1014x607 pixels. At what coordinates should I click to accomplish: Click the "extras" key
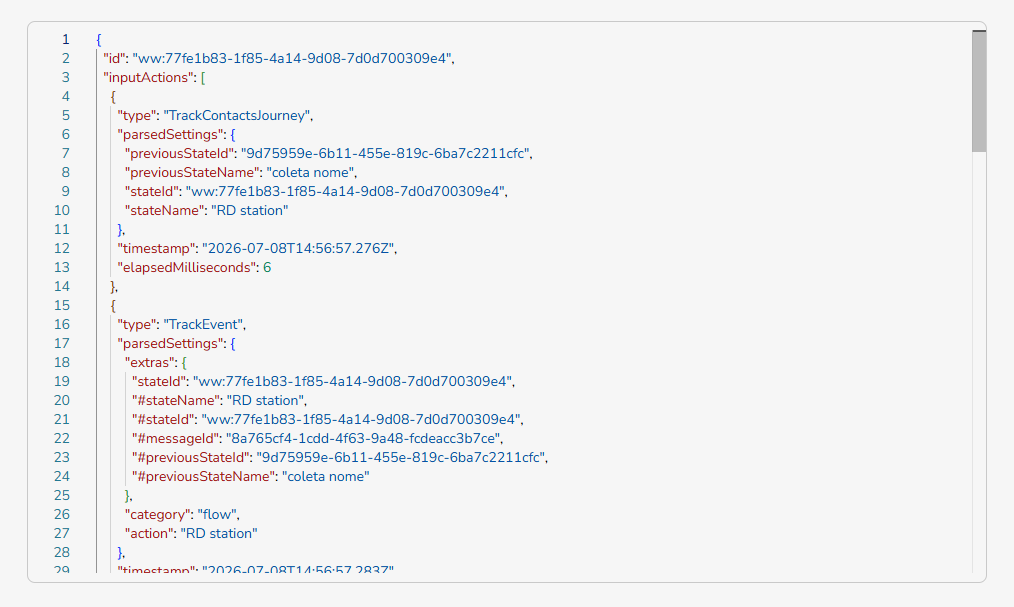tap(150, 363)
